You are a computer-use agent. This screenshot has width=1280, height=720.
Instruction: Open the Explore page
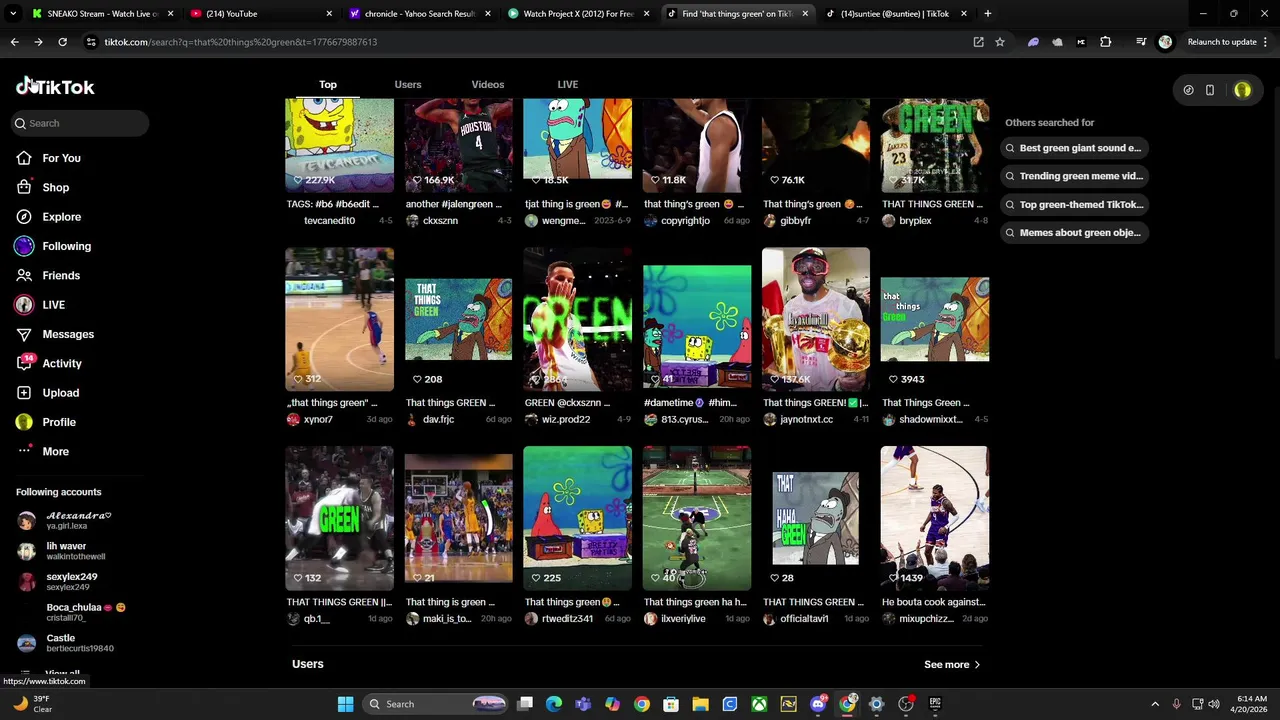[x=61, y=217]
